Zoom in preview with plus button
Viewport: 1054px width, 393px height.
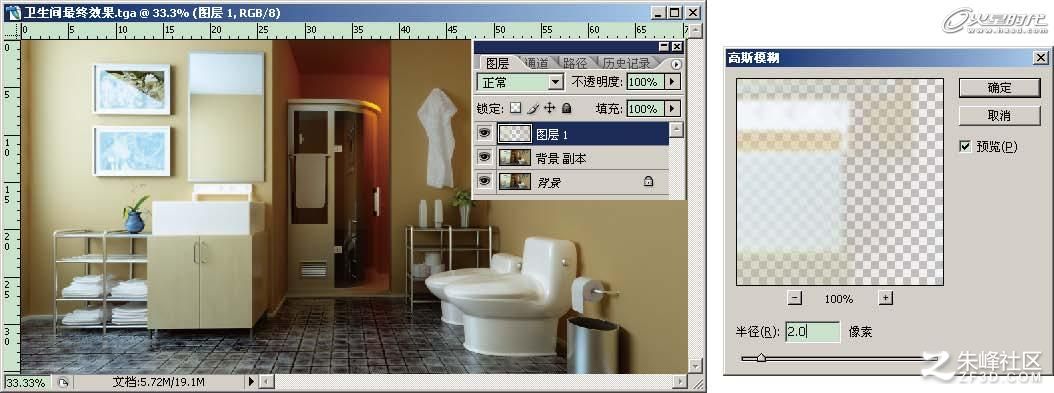coord(885,298)
